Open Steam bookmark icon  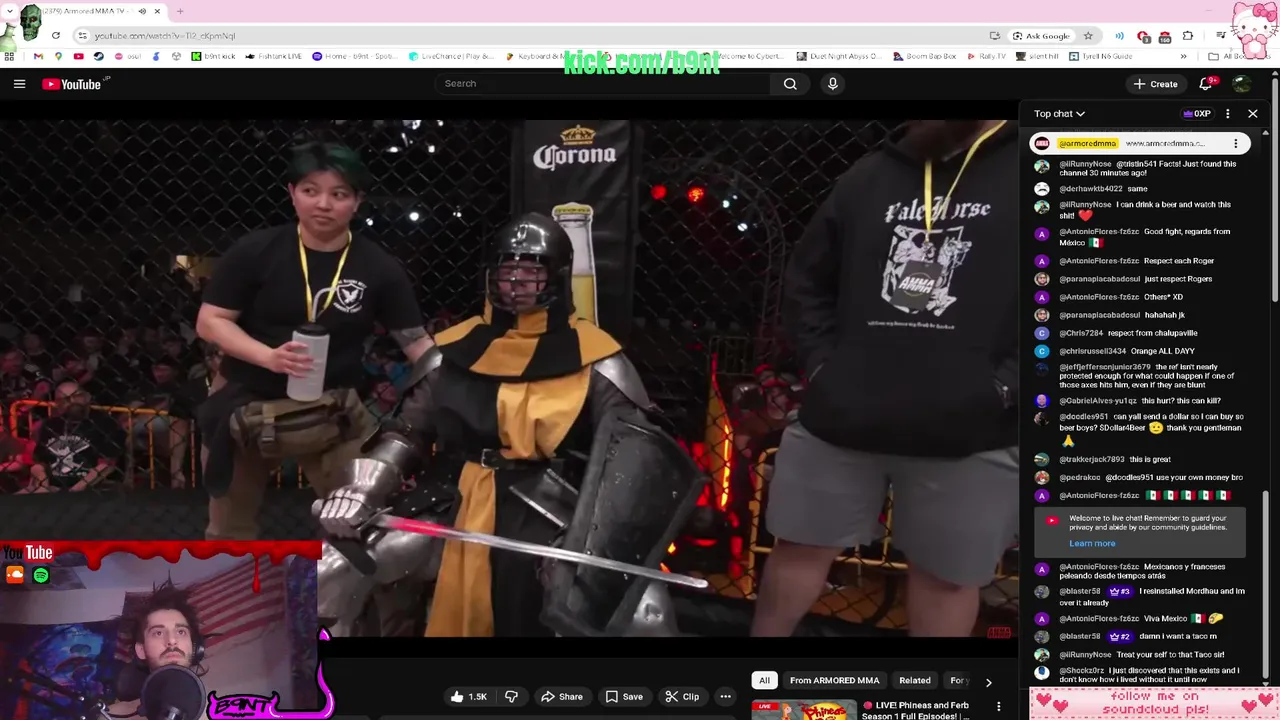click(98, 56)
